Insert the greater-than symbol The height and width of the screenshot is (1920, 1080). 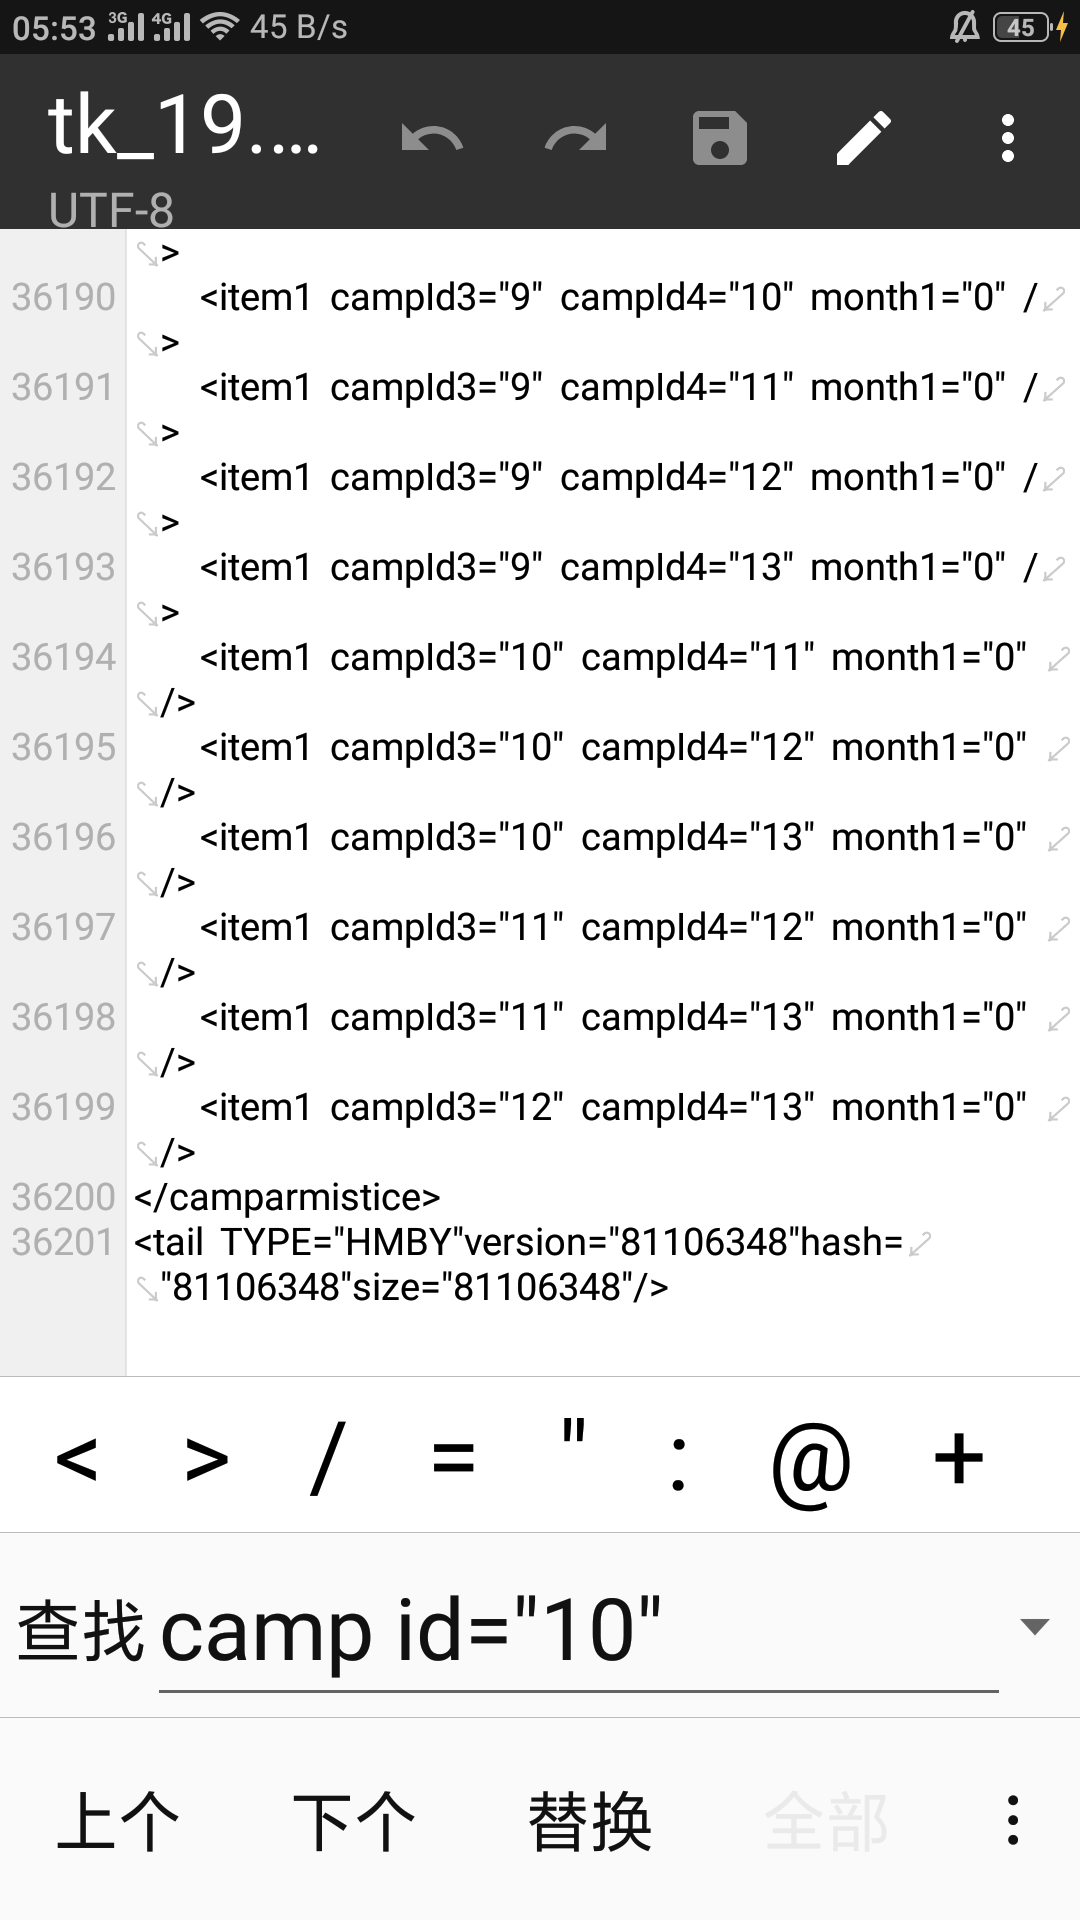click(207, 1457)
